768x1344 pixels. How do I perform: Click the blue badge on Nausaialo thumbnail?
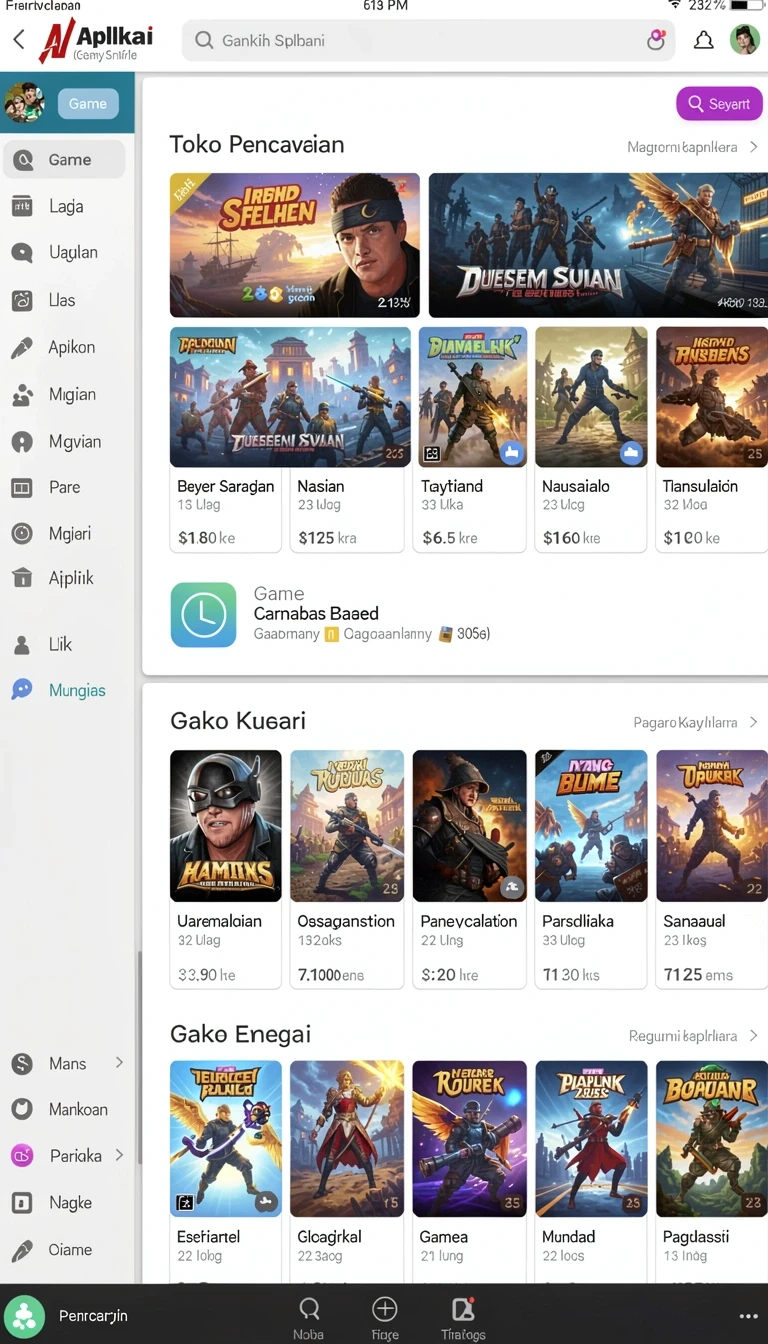pyautogui.click(x=631, y=452)
